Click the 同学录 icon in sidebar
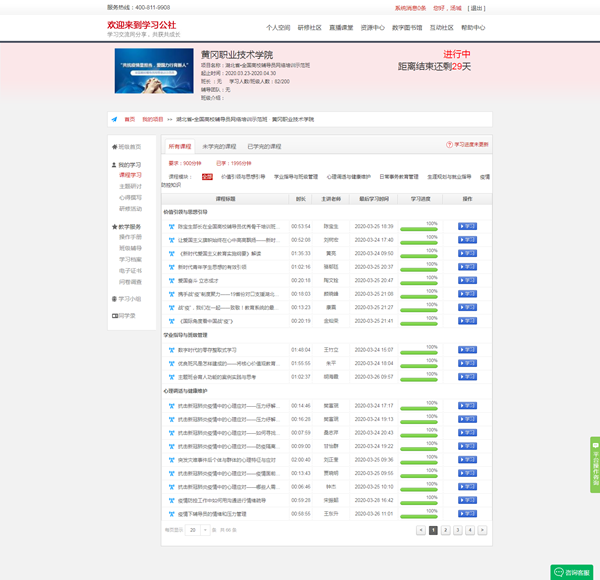Viewport: 600px width, 580px height. [113, 315]
